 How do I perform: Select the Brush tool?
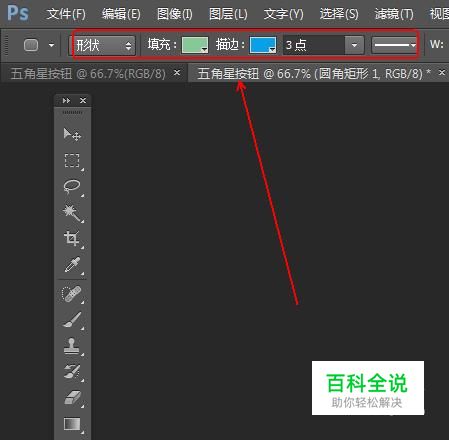click(x=72, y=320)
